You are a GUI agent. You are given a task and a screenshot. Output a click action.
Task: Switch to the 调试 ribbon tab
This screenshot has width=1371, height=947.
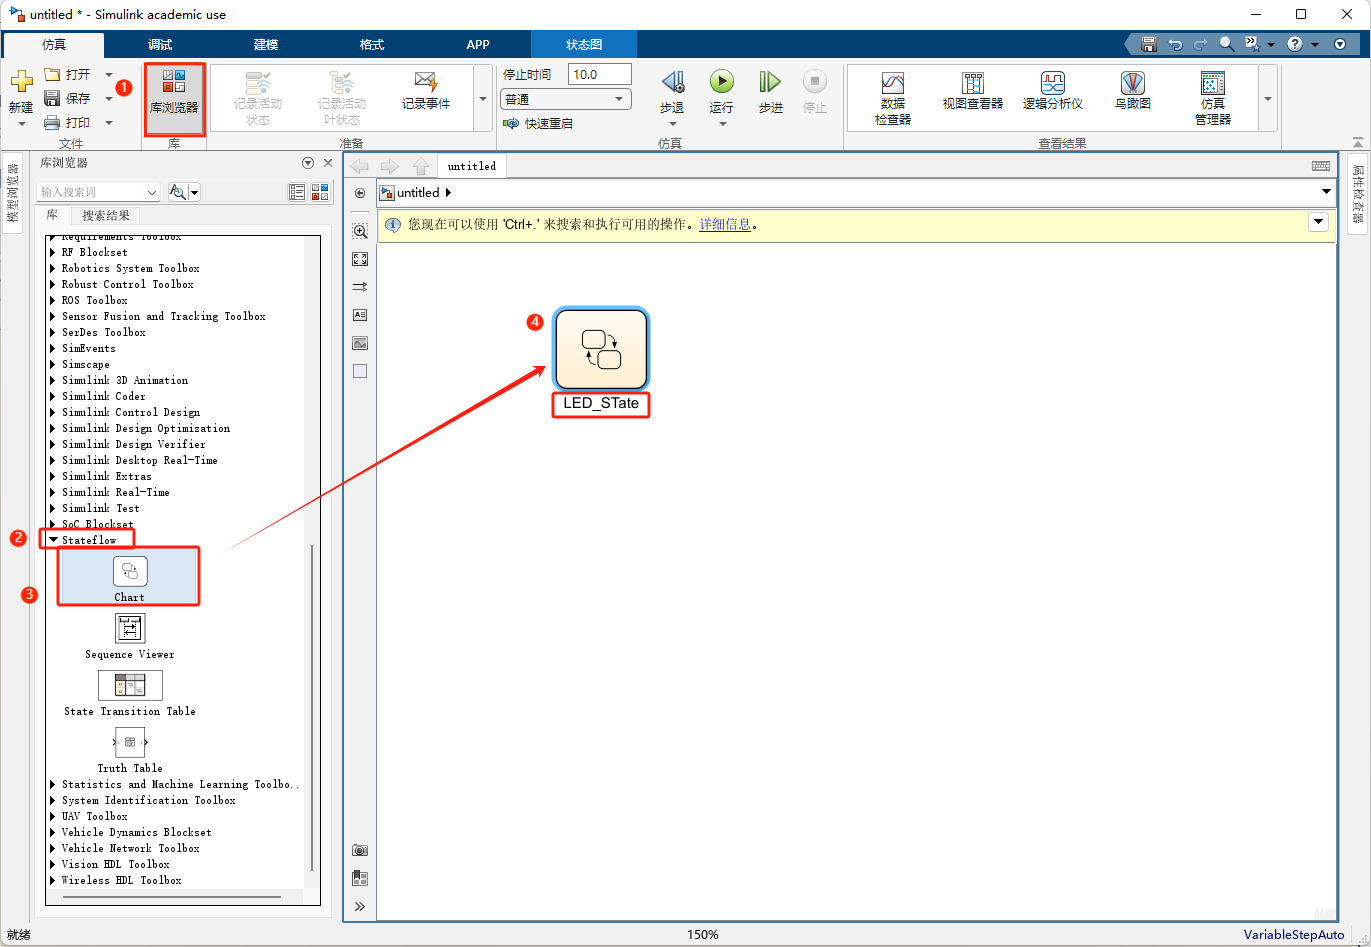160,45
